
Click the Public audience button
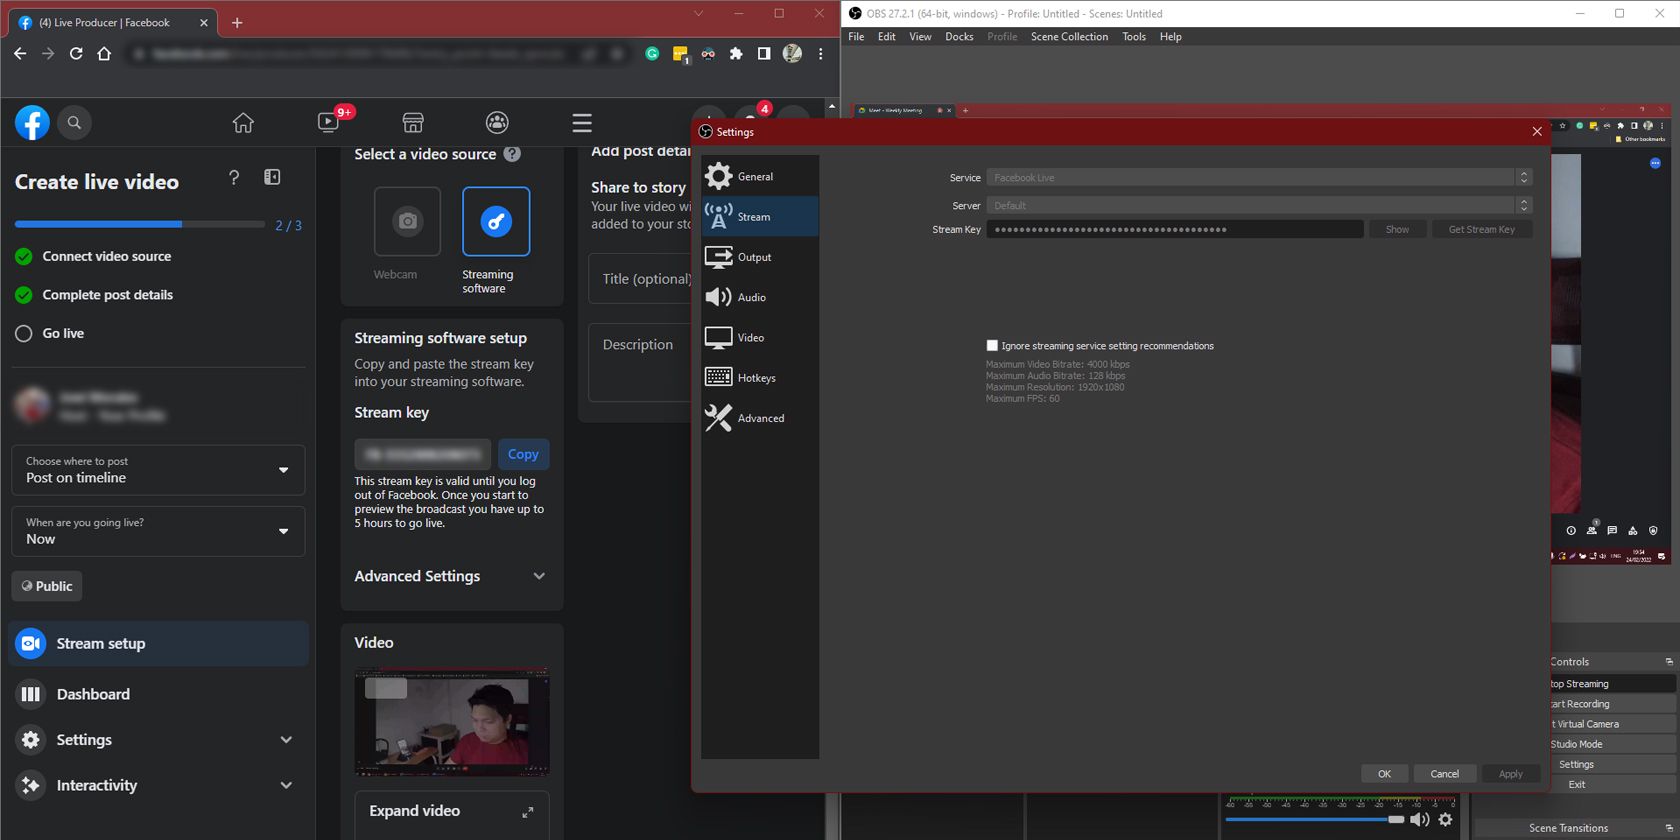pos(47,586)
